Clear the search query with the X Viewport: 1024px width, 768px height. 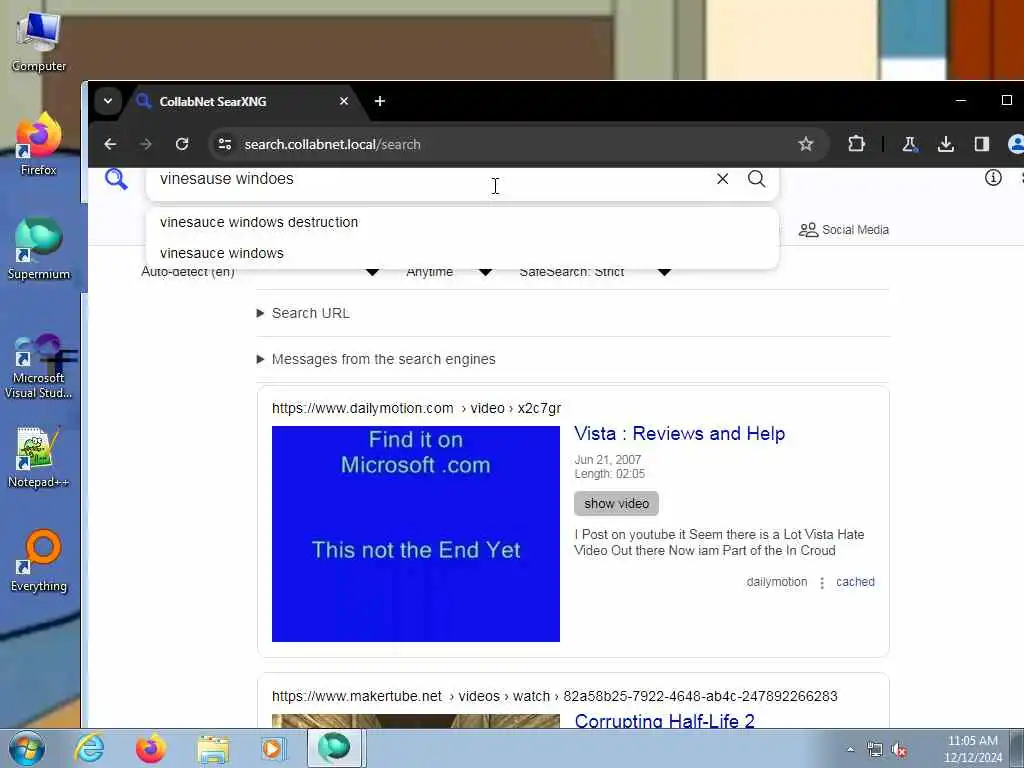pyautogui.click(x=722, y=179)
